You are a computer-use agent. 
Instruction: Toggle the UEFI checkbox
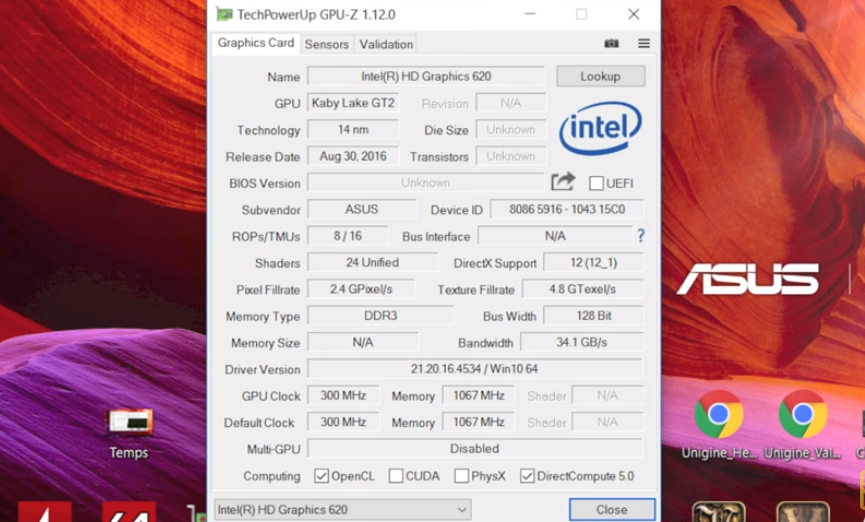[596, 183]
